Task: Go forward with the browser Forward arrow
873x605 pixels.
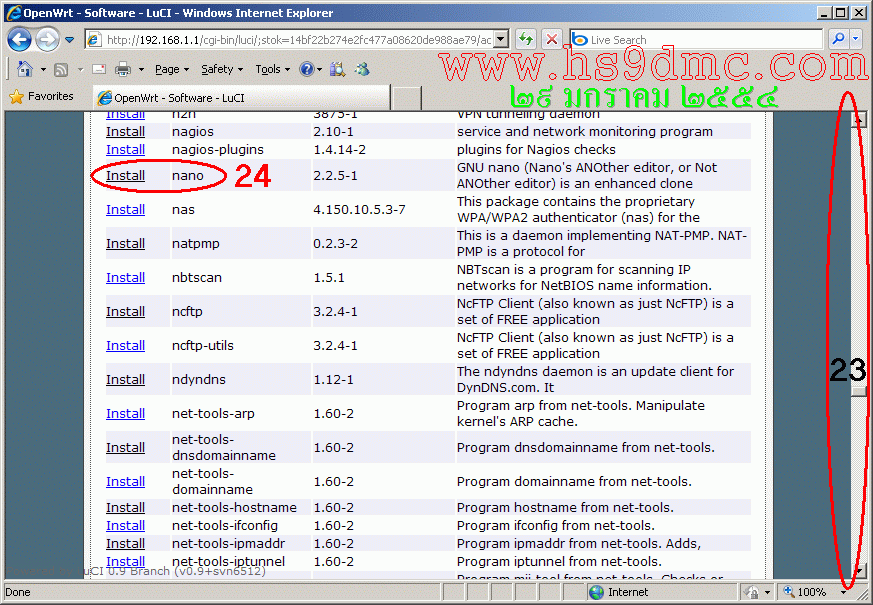Action: pos(47,40)
